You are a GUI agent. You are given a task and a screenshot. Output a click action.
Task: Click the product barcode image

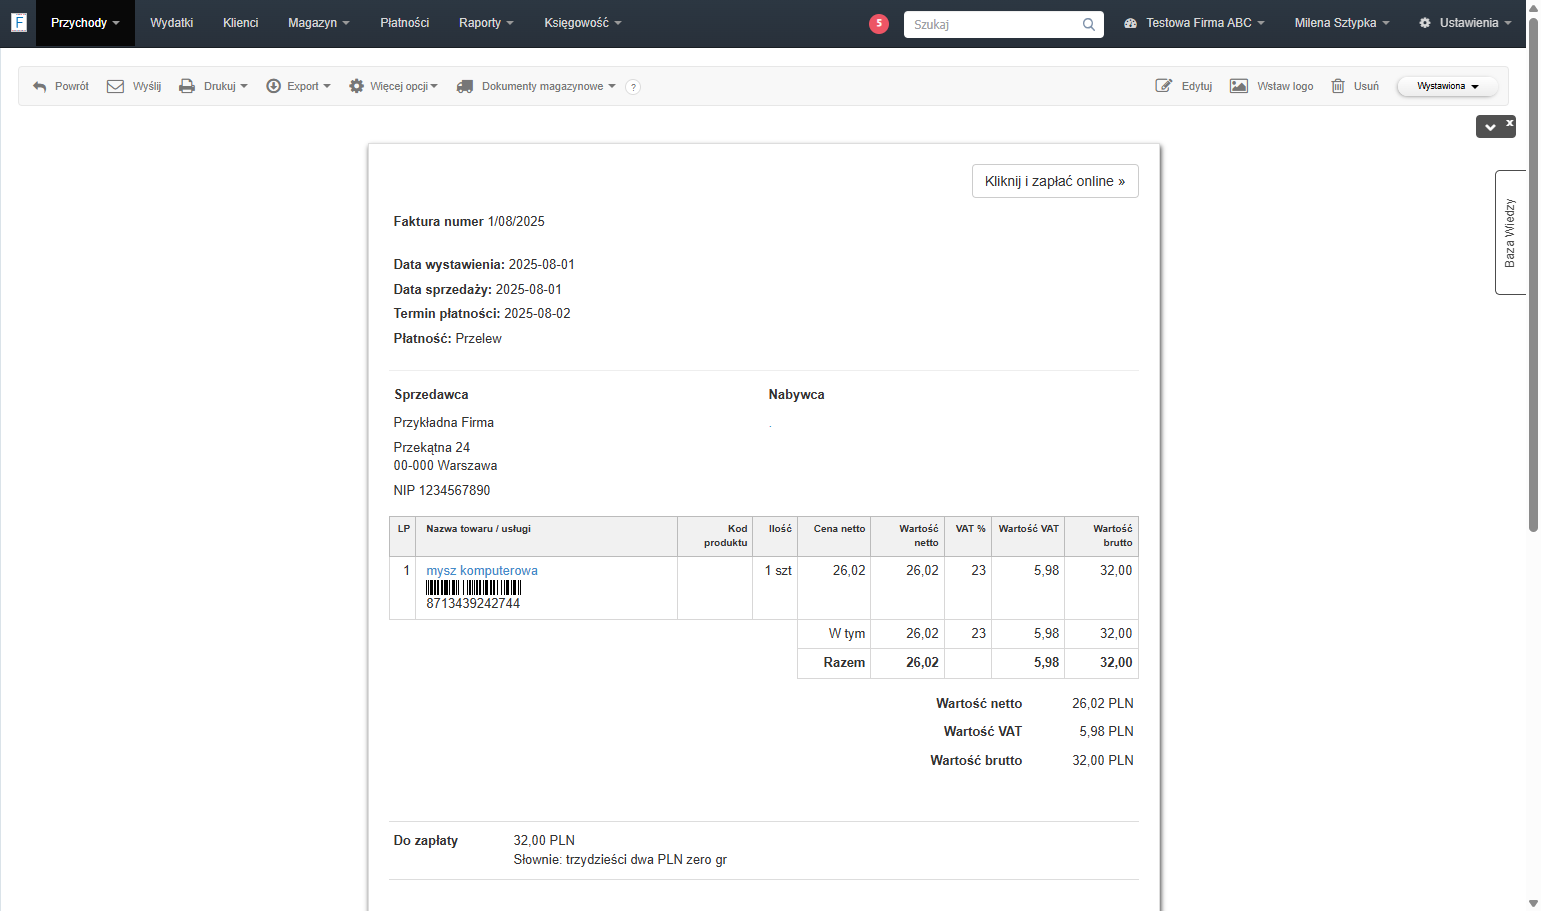(x=474, y=588)
